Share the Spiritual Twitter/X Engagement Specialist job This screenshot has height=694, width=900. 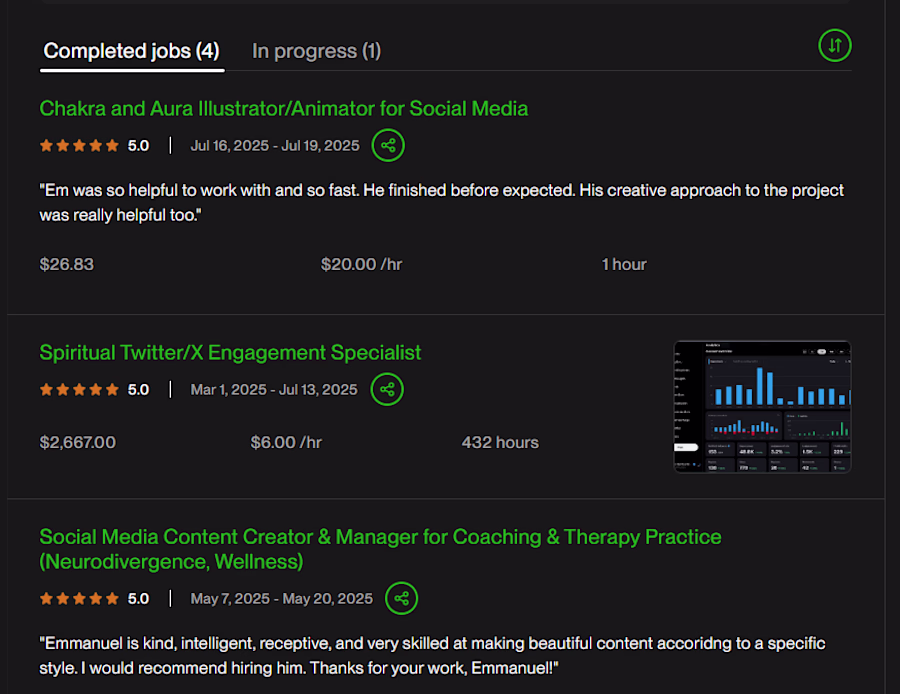click(x=387, y=390)
